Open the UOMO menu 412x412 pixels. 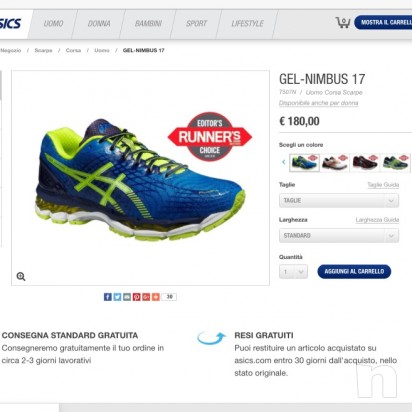tap(53, 24)
